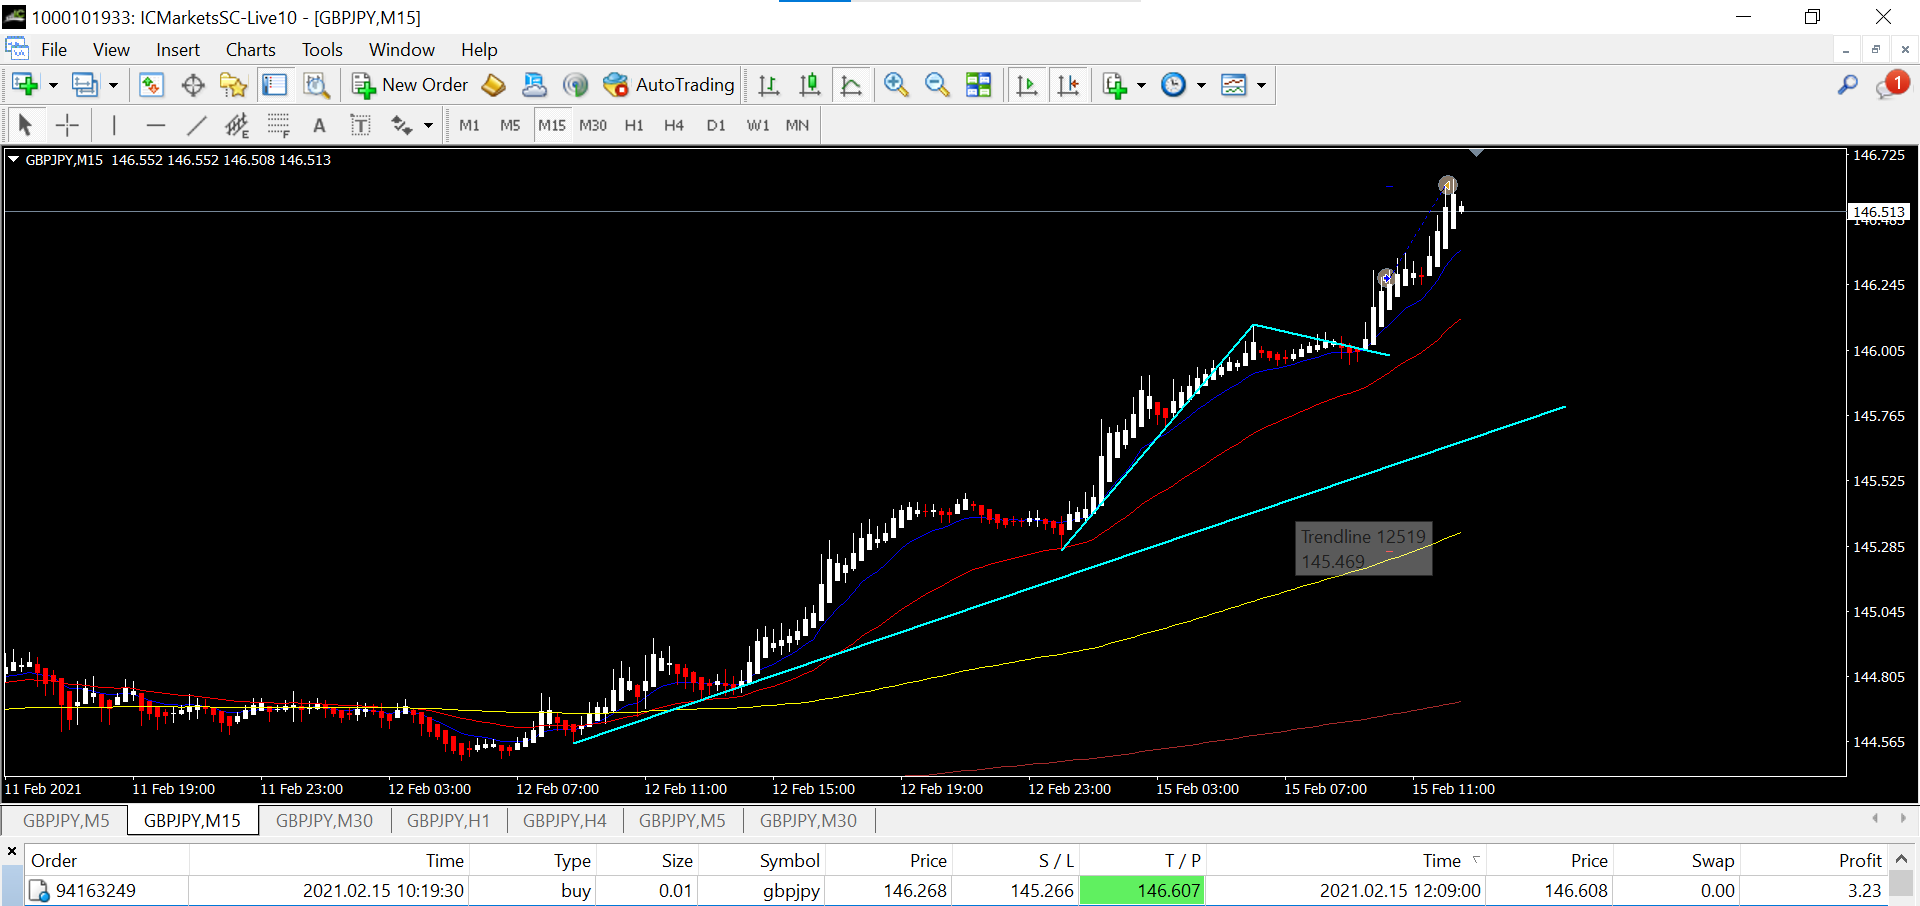Switch to the M1 timeframe

pyautogui.click(x=469, y=125)
